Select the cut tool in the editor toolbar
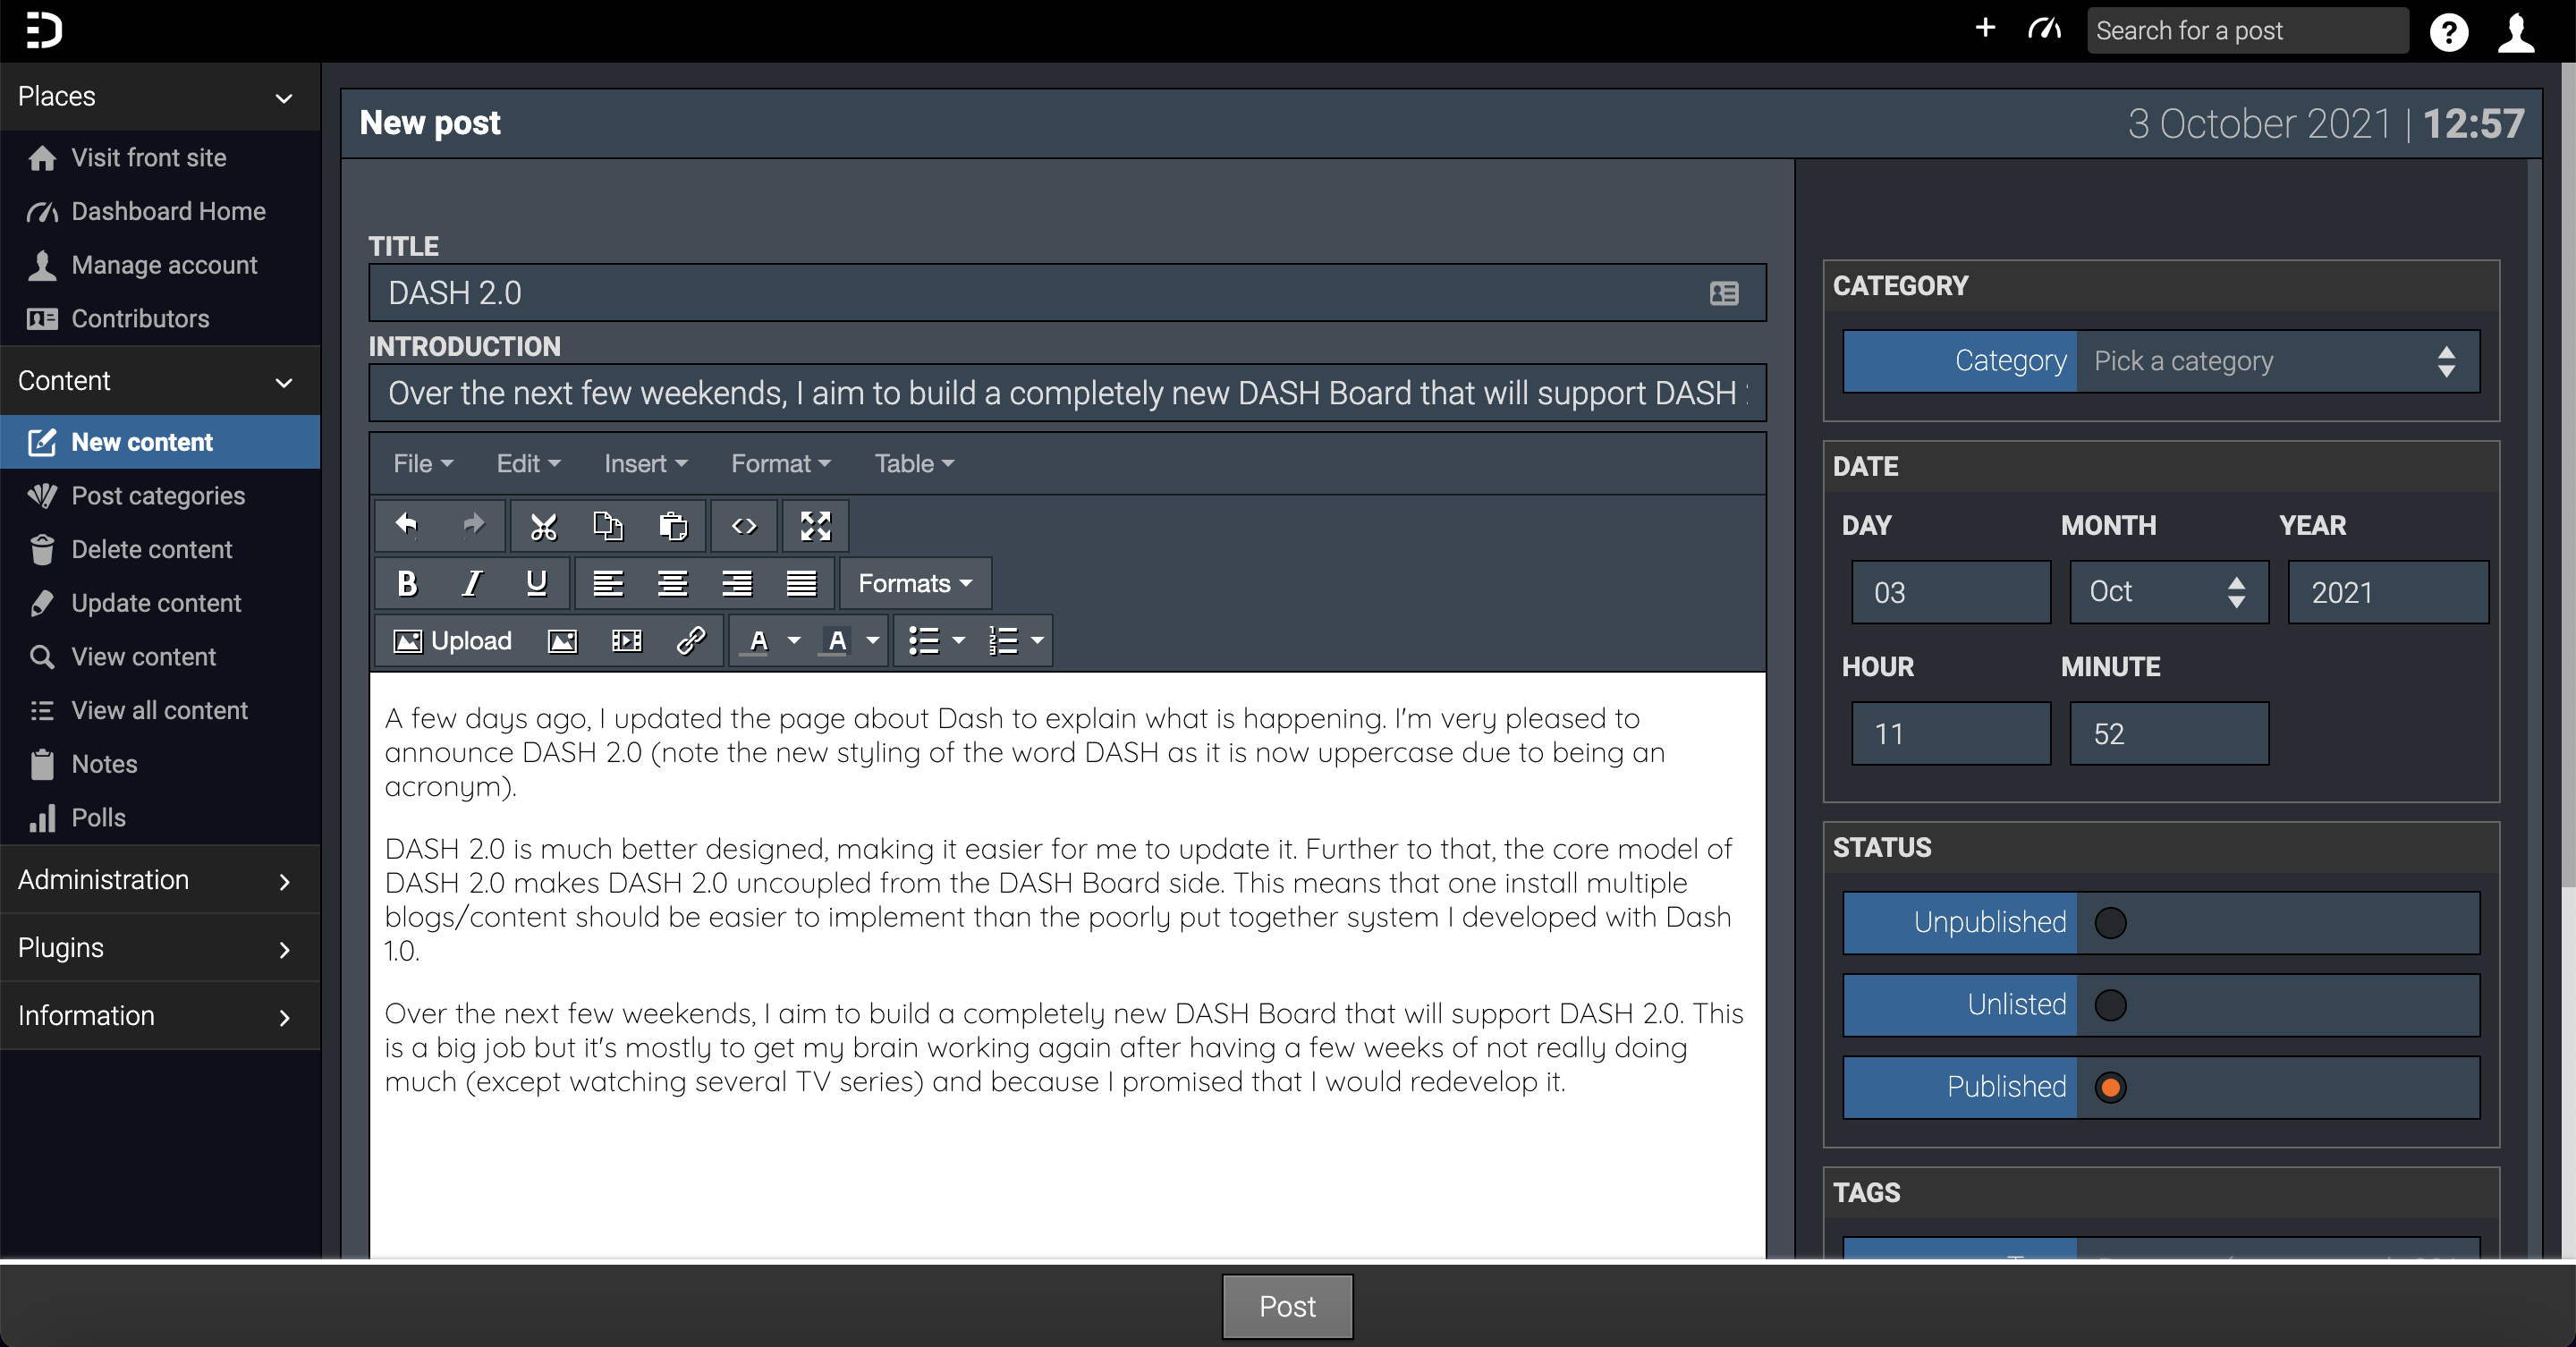 coord(543,526)
